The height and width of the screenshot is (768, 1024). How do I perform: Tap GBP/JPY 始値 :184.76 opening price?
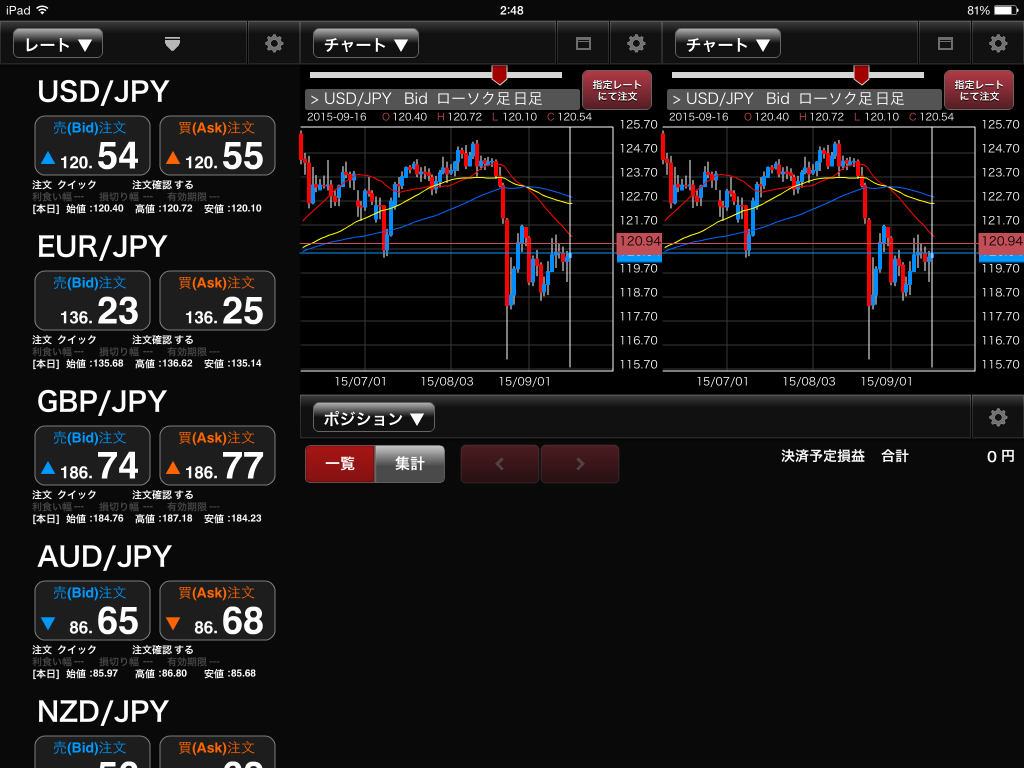tap(95, 519)
